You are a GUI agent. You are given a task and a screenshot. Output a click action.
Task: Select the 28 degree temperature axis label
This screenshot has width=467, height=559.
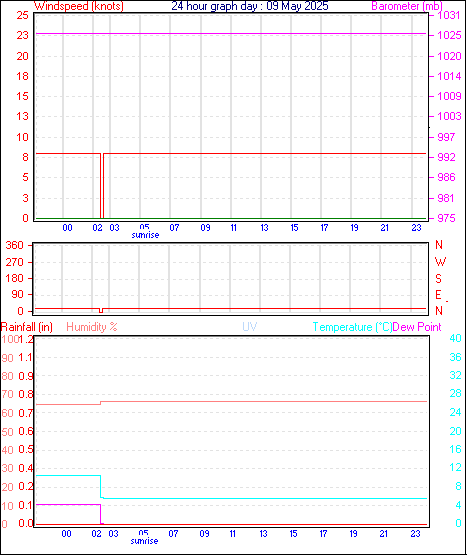[455, 394]
